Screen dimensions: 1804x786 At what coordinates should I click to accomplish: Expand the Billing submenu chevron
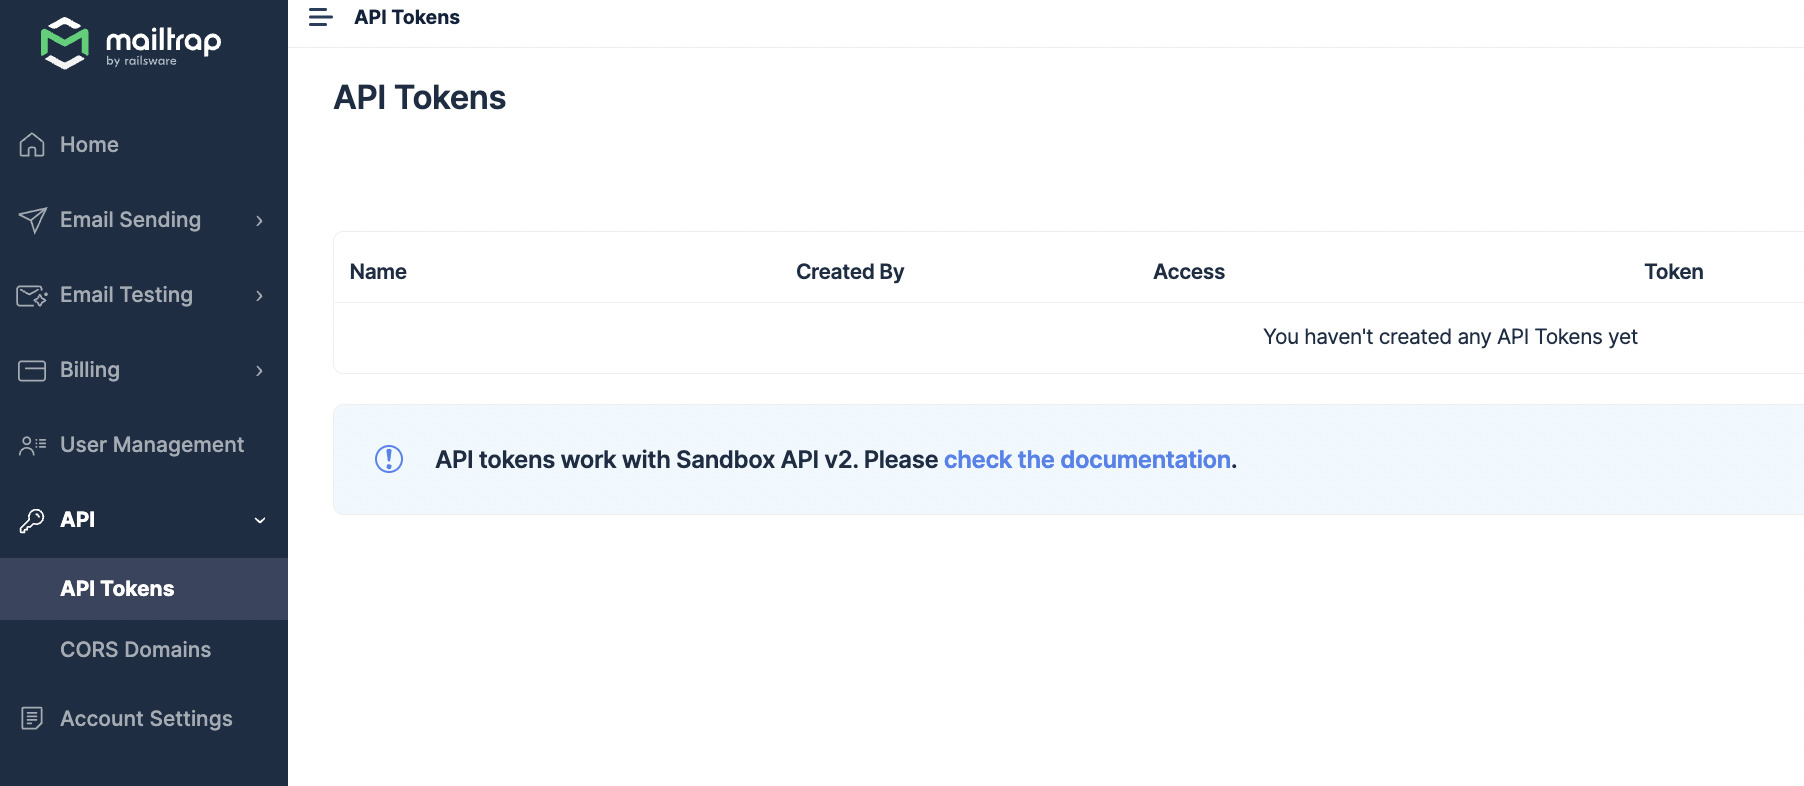point(259,370)
